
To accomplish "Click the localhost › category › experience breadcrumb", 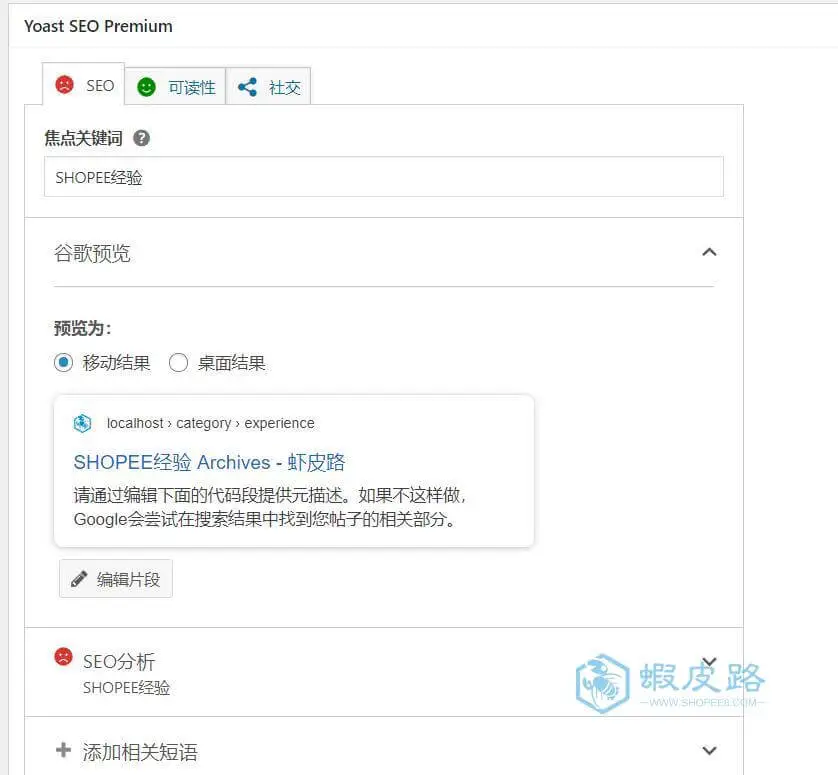I will tap(211, 423).
